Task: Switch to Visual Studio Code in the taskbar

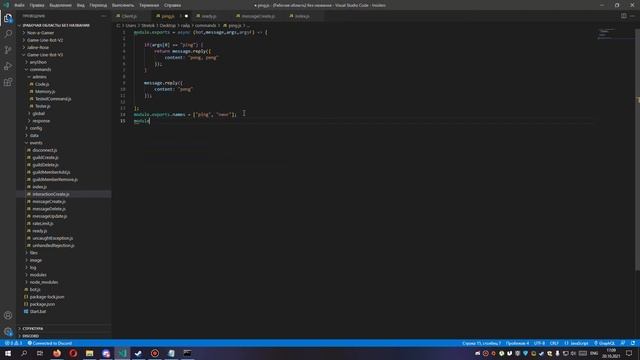Action: click(x=122, y=353)
